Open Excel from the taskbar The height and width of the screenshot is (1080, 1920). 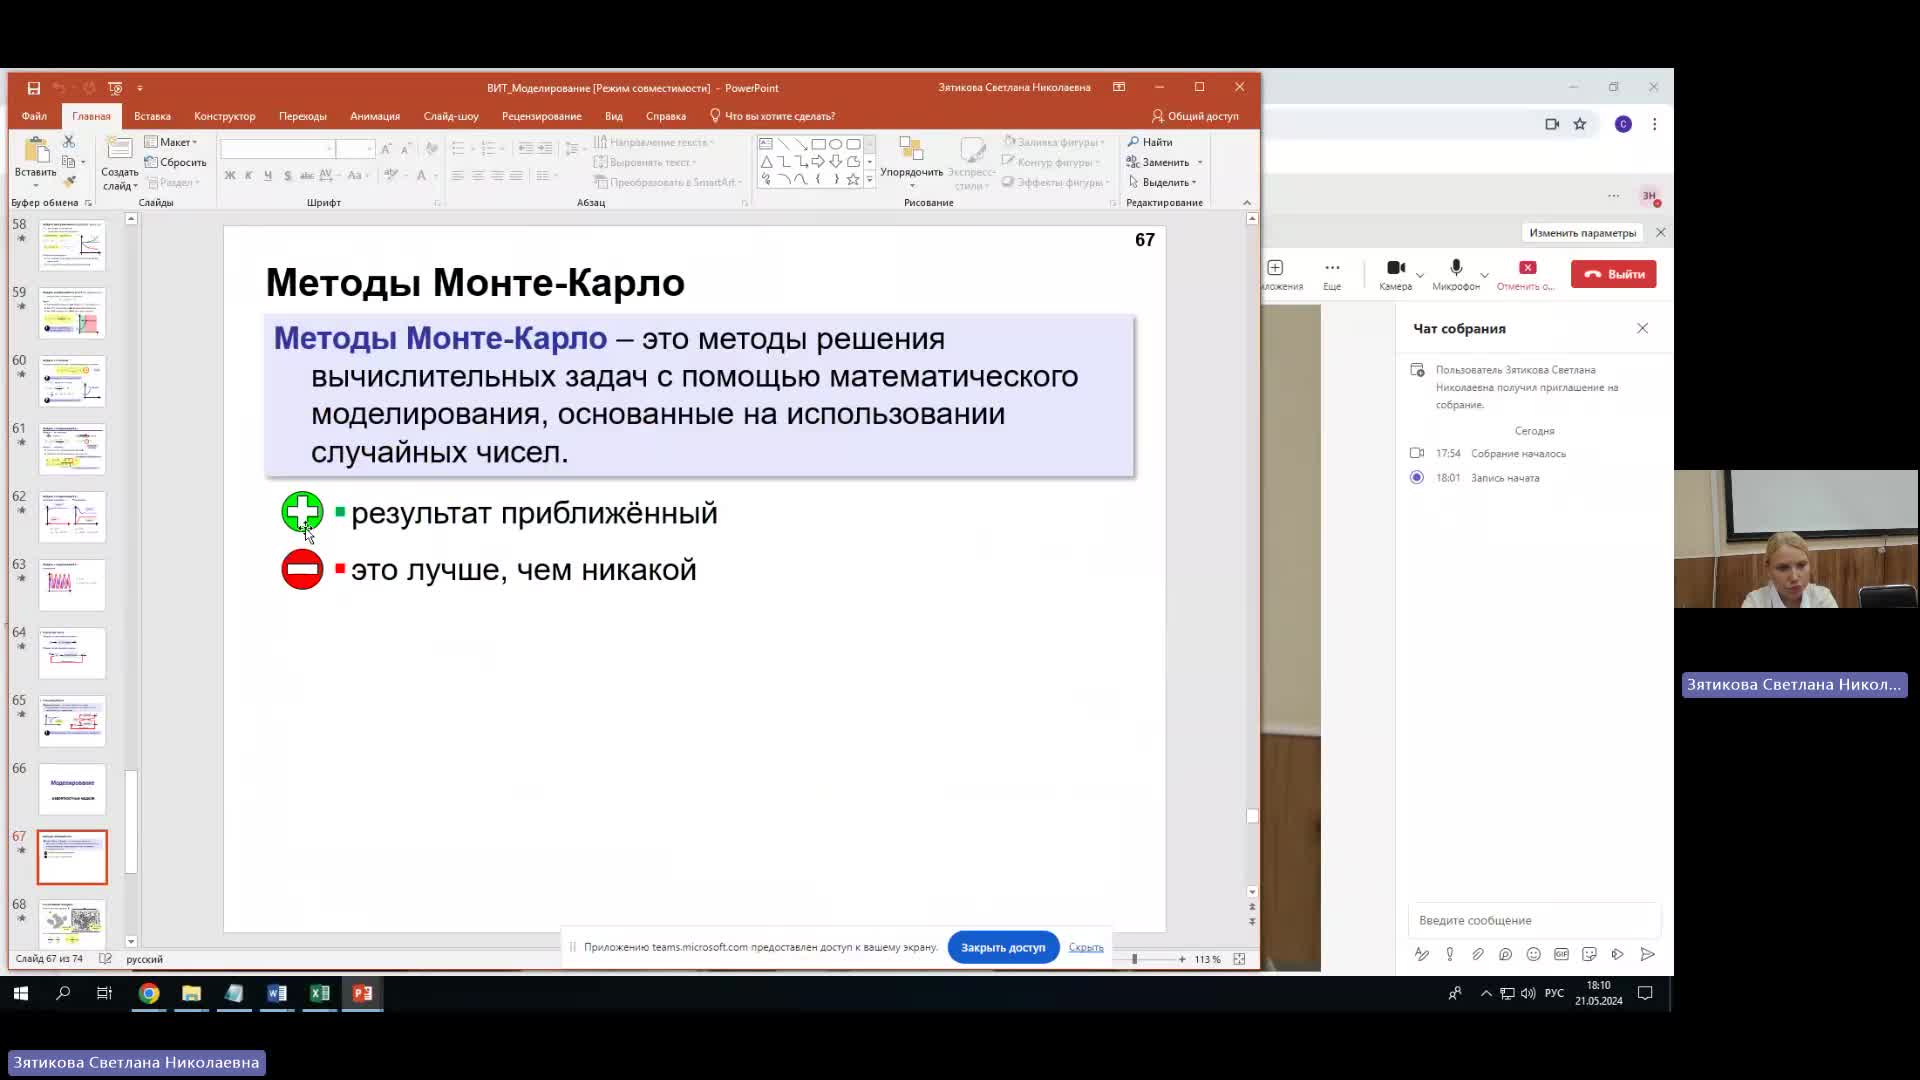point(320,993)
